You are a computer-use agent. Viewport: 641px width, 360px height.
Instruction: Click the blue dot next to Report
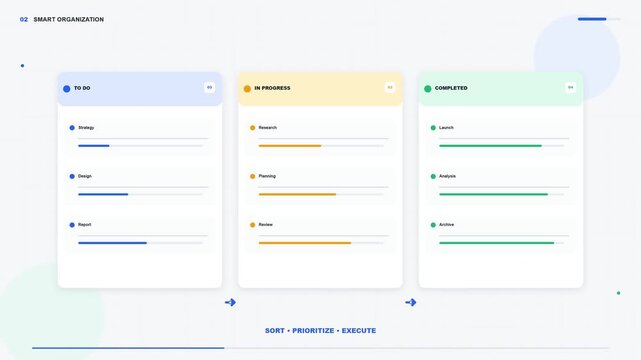(x=72, y=225)
